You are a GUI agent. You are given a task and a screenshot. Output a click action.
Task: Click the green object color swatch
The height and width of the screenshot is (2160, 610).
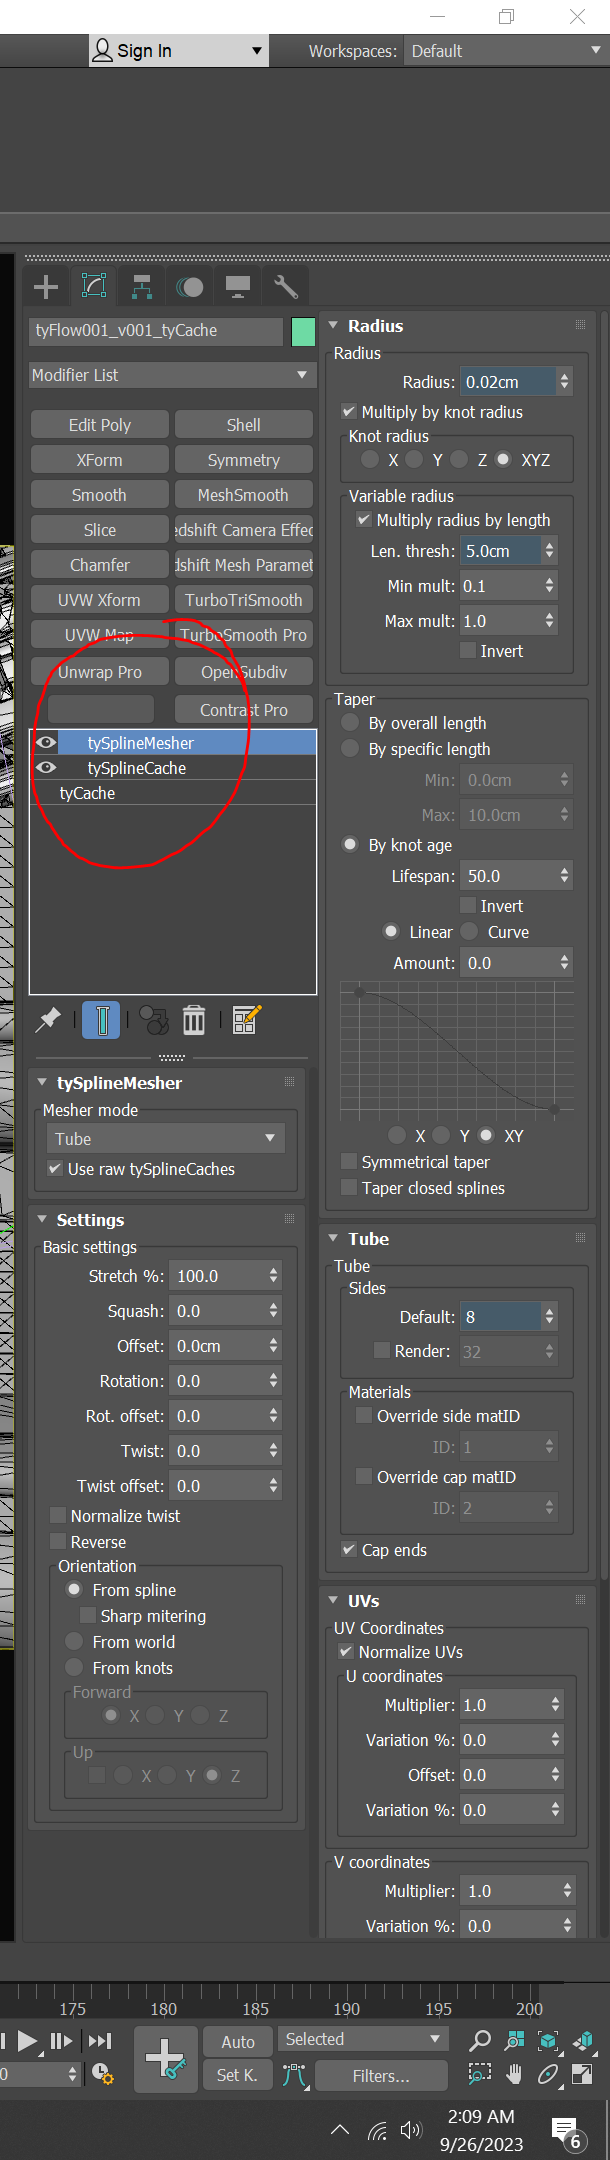[303, 332]
